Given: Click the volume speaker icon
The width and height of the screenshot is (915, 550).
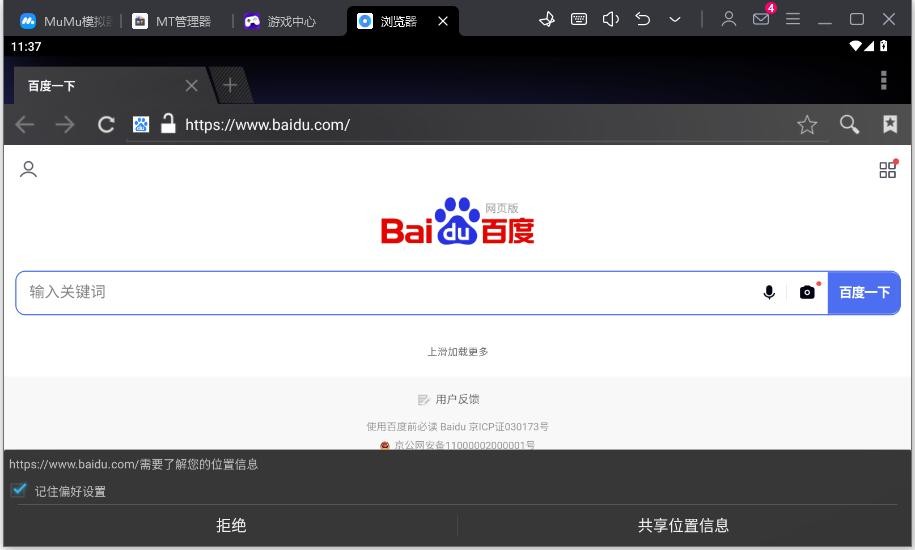Looking at the screenshot, I should tap(610, 19).
